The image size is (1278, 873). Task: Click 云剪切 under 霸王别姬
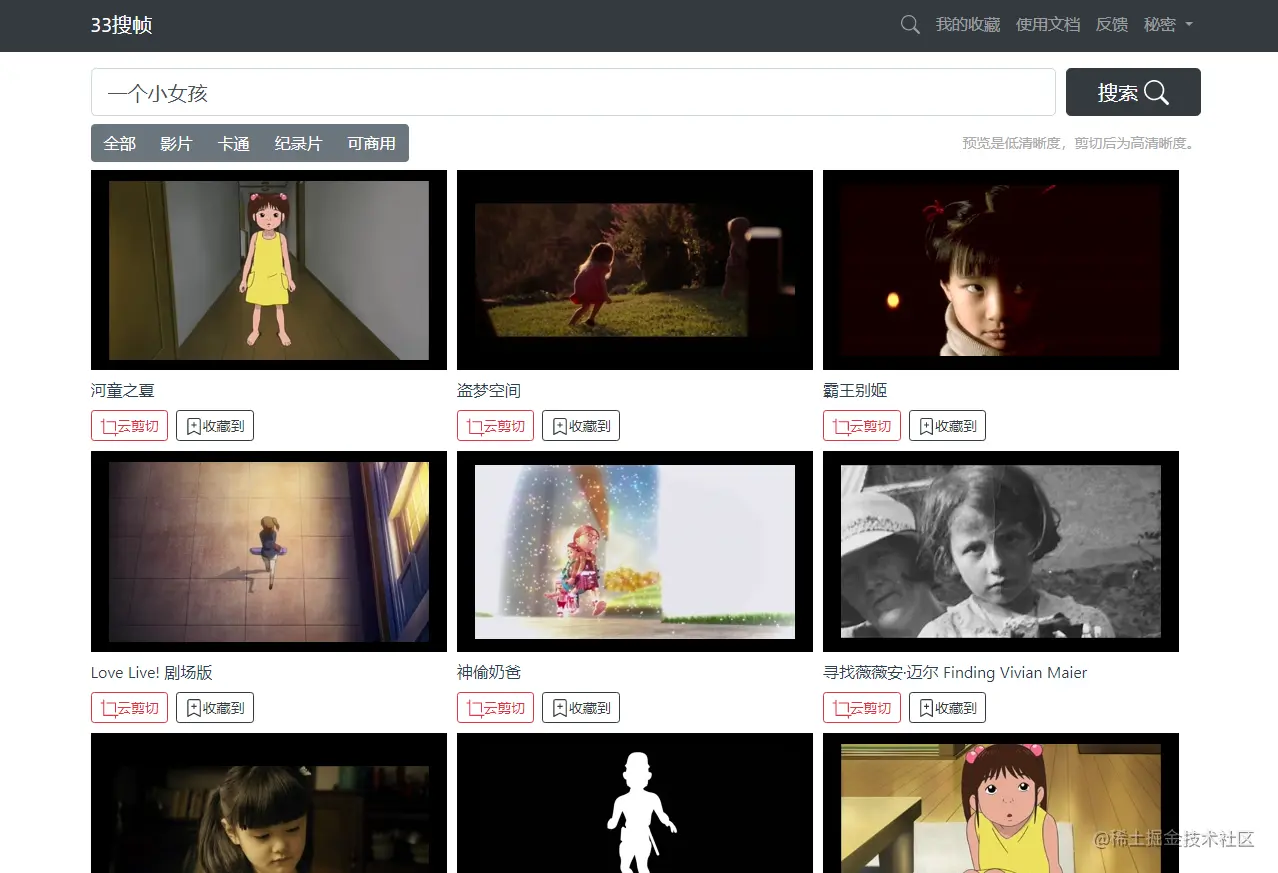[862, 426]
